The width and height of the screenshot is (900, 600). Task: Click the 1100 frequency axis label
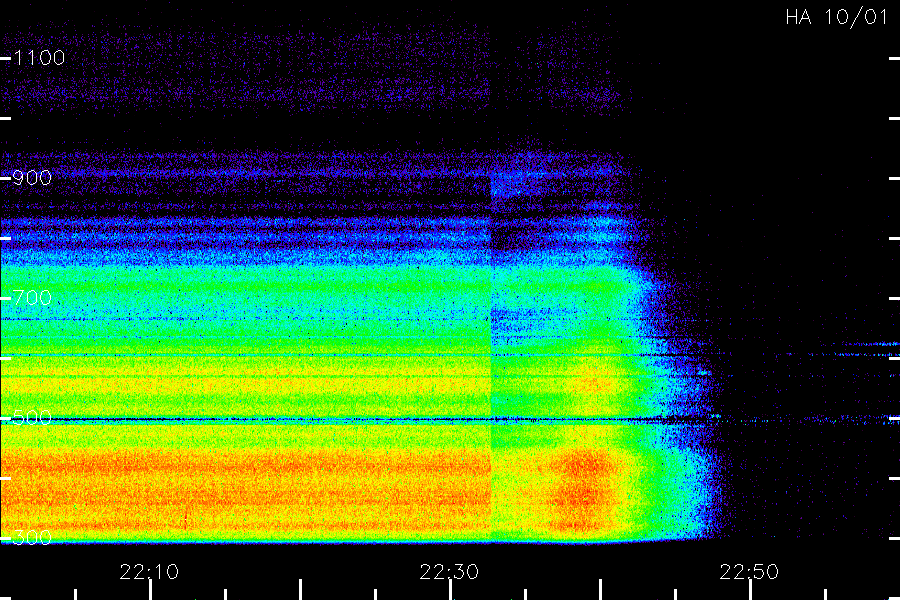pyautogui.click(x=39, y=58)
